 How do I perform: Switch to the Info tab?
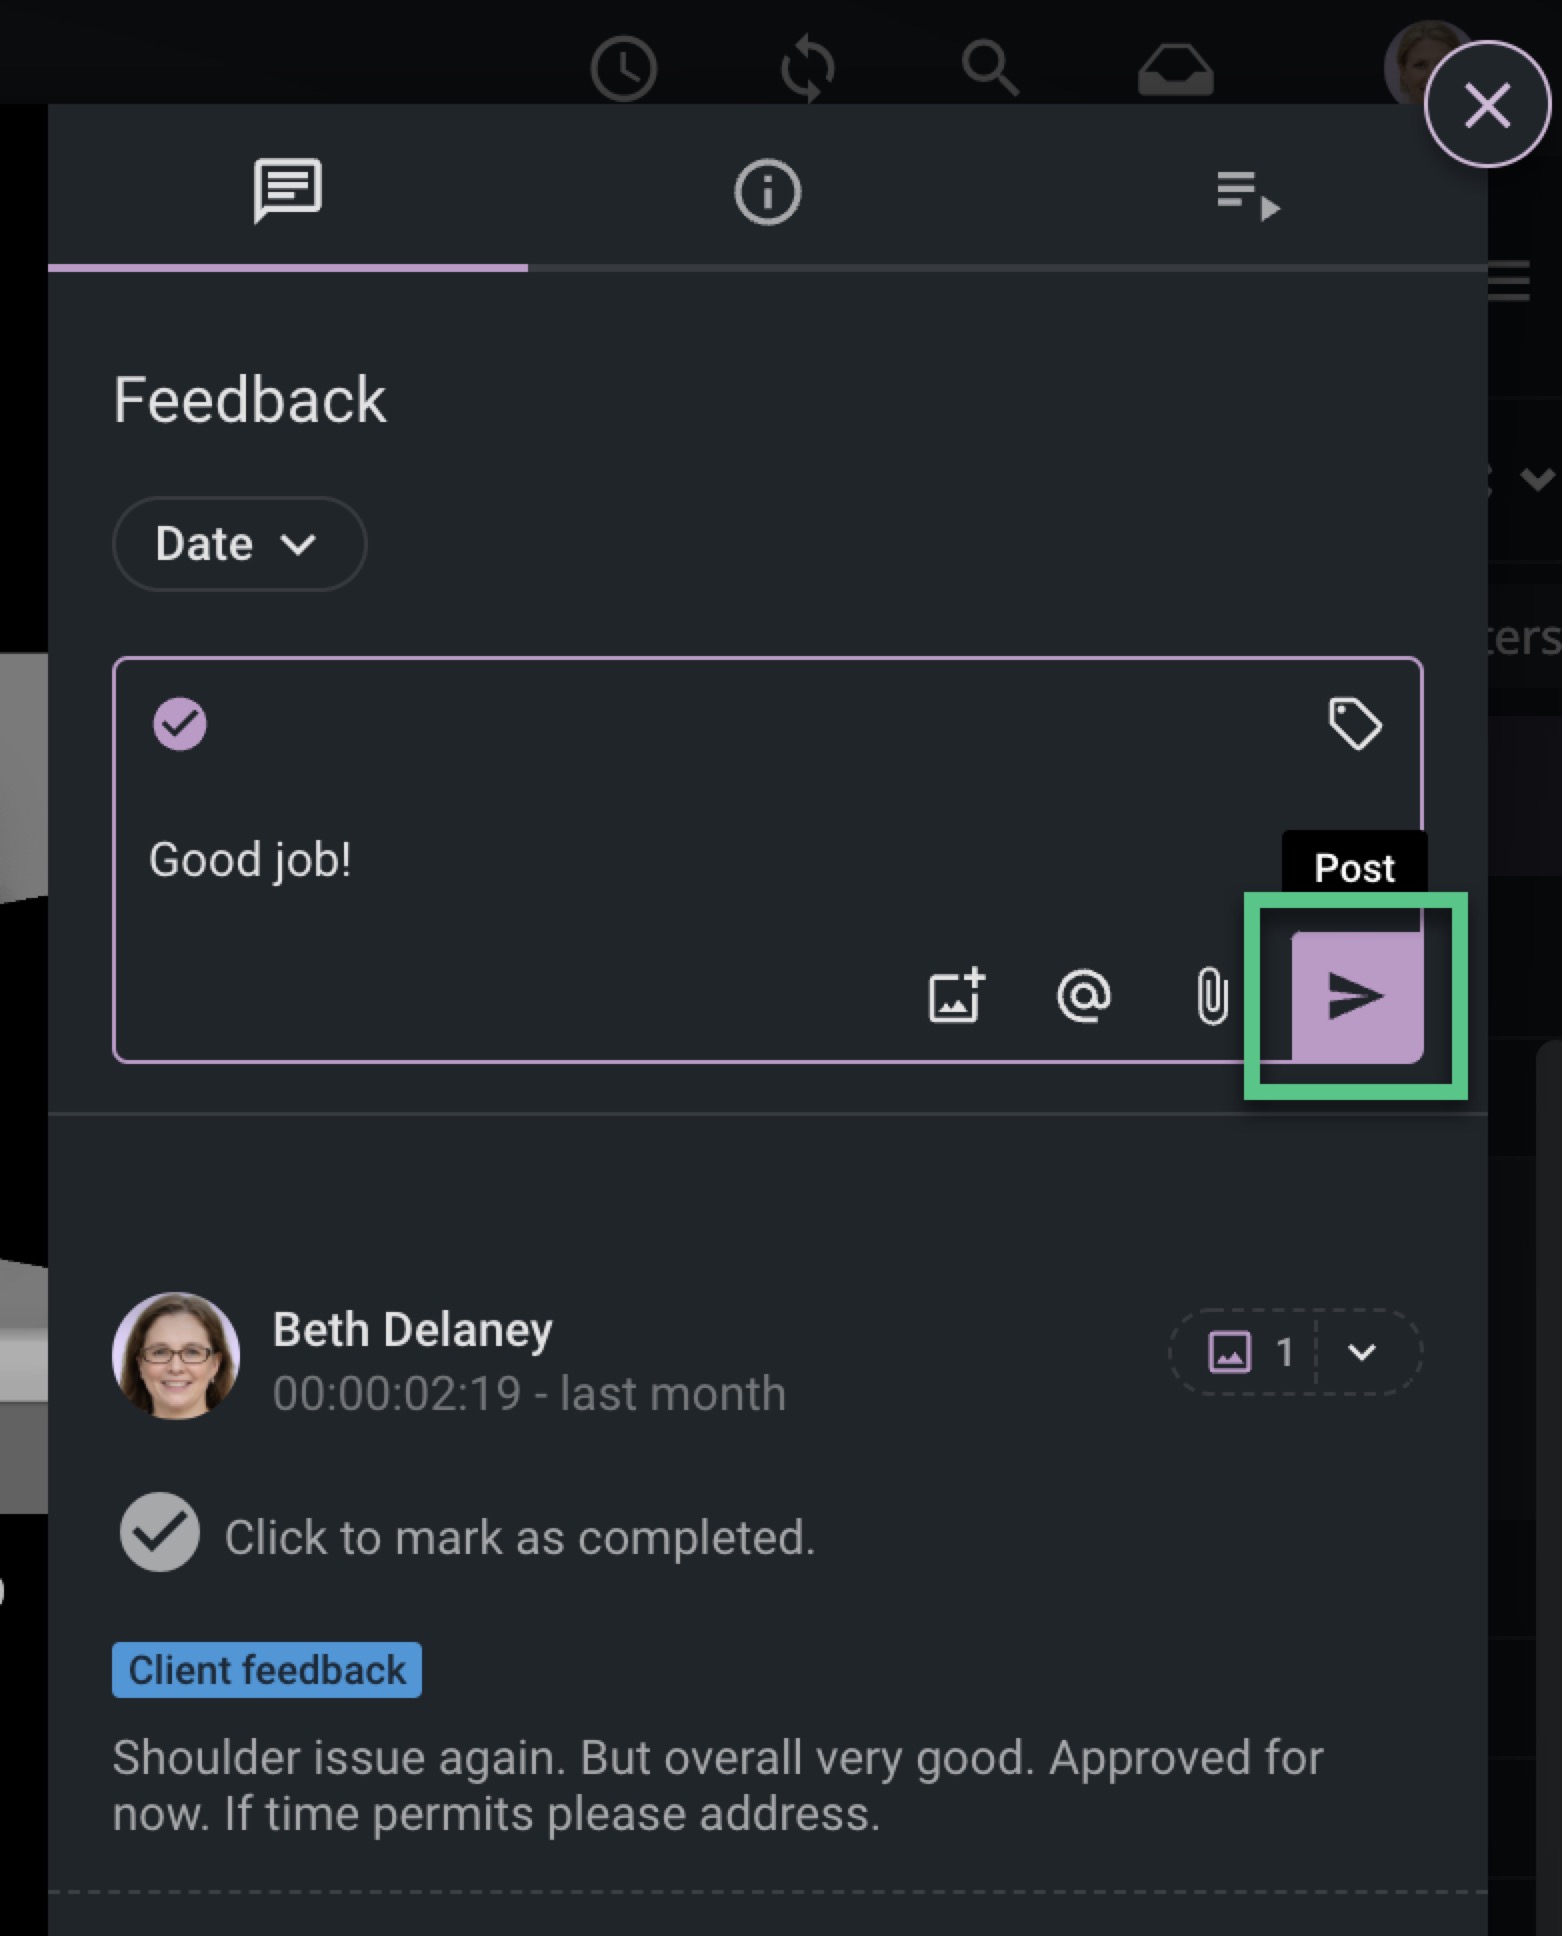pos(767,192)
